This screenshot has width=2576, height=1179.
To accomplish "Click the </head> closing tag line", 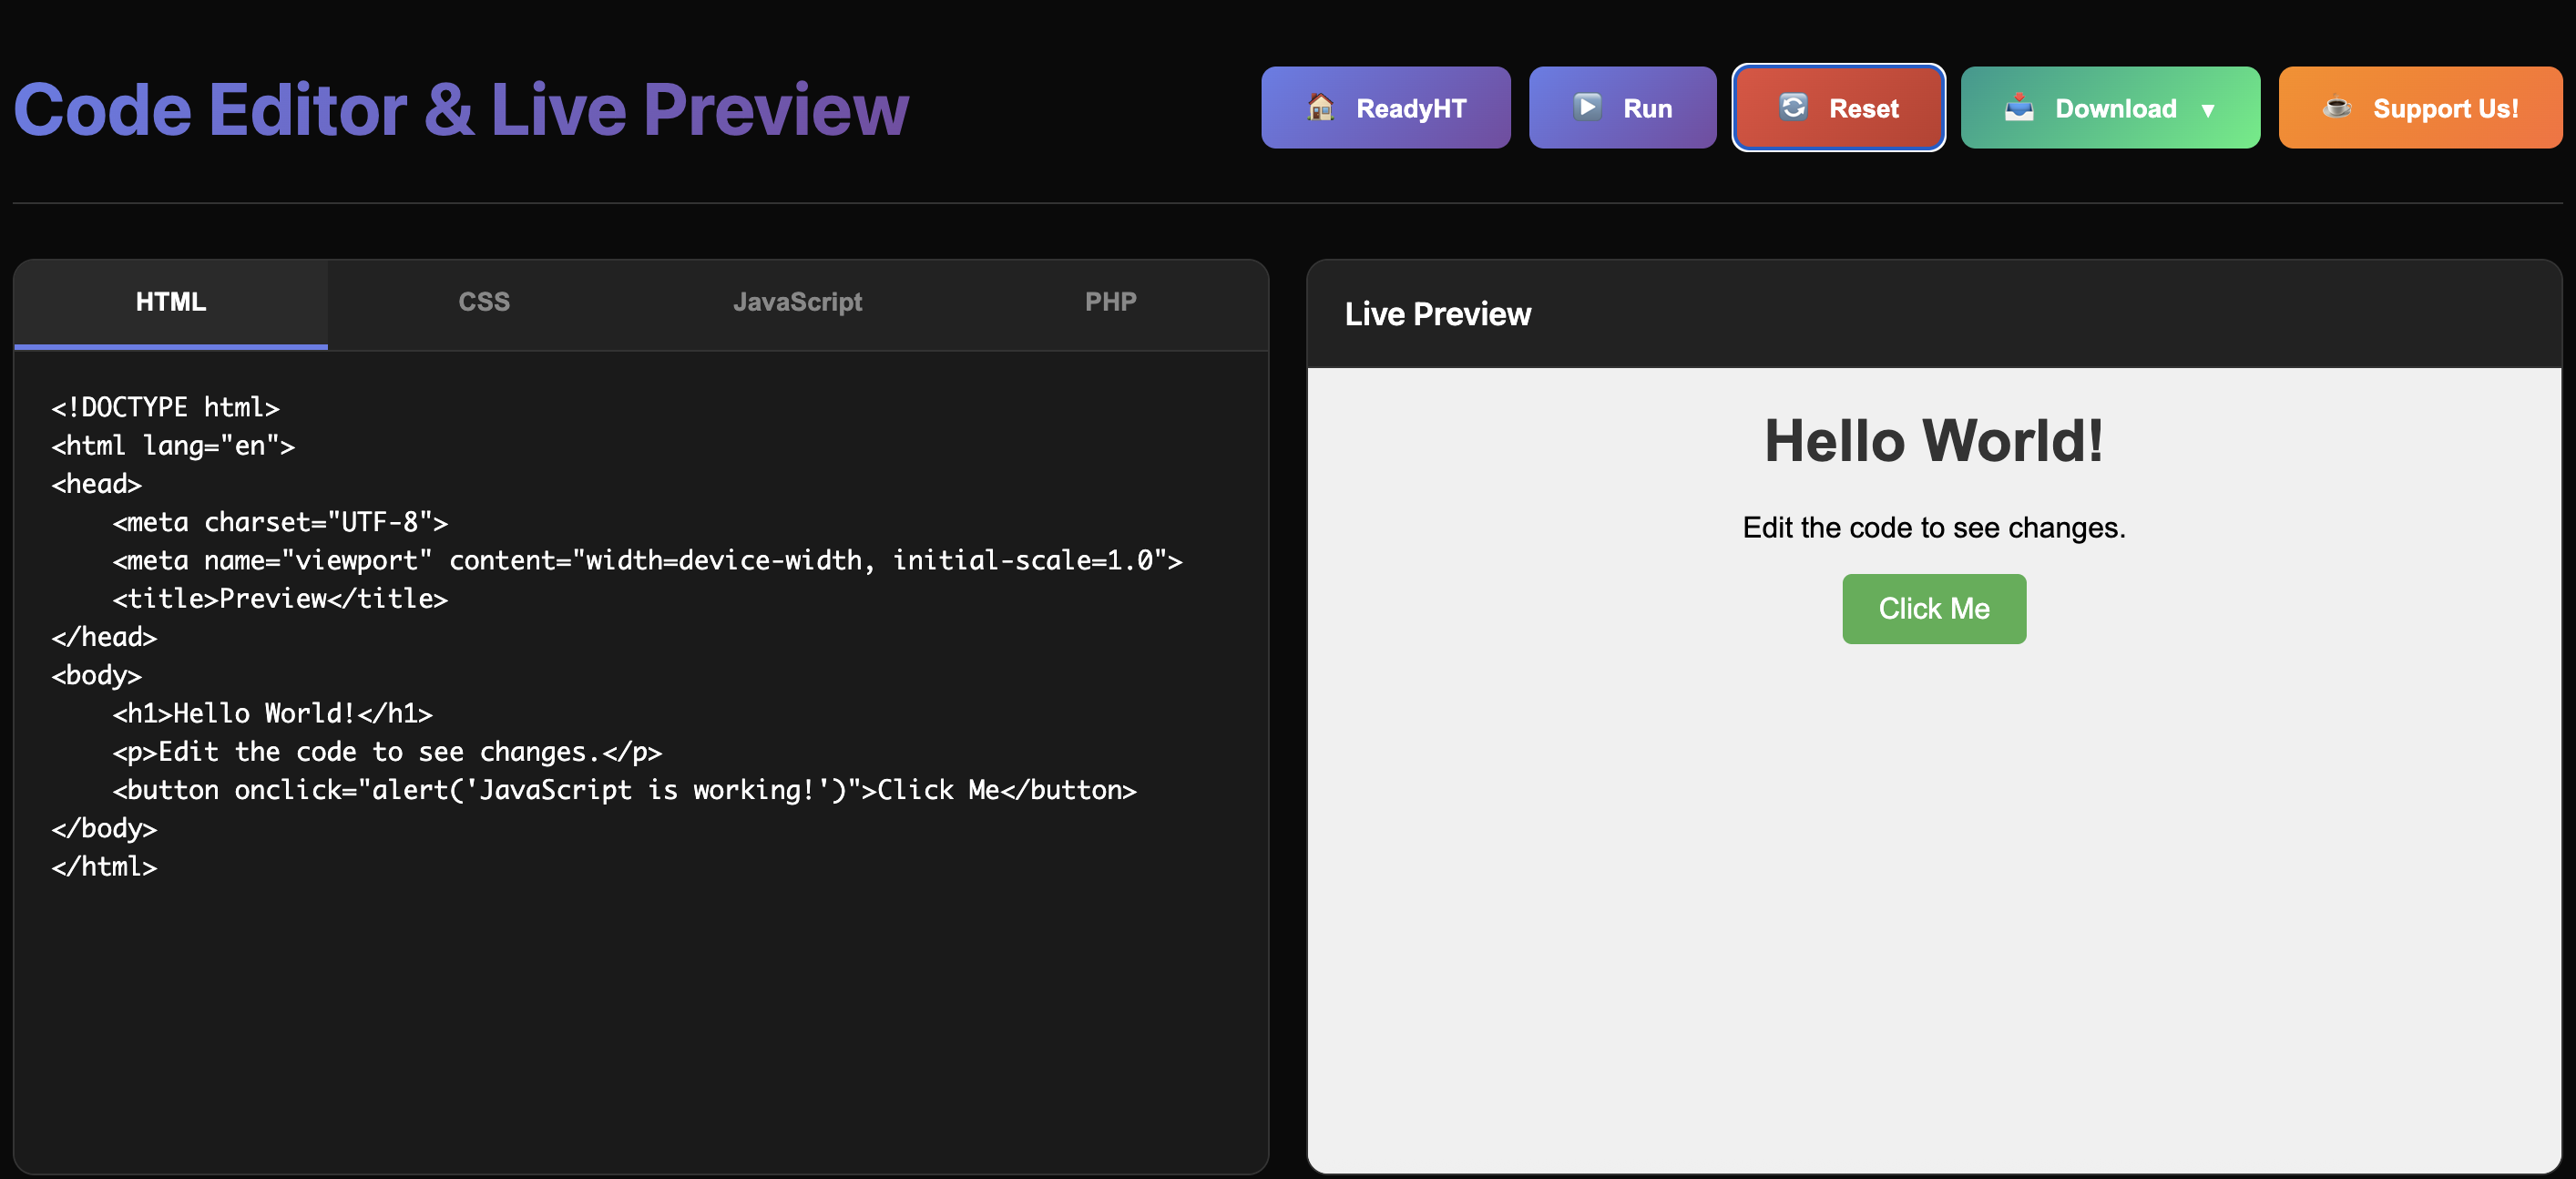I will [x=104, y=637].
